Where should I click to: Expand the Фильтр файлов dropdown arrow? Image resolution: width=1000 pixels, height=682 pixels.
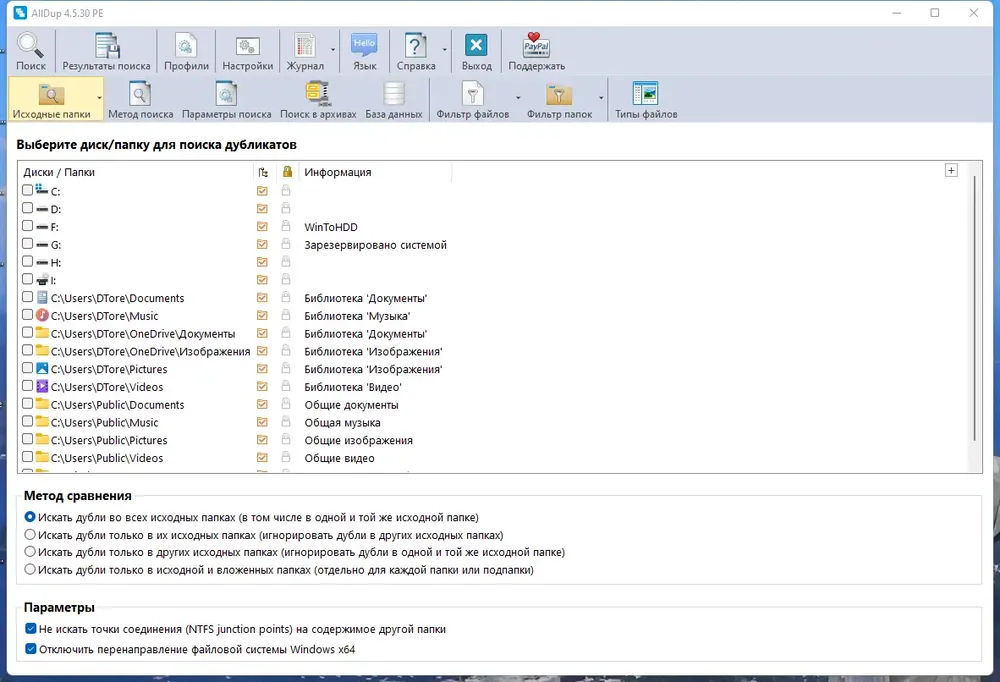tap(518, 98)
